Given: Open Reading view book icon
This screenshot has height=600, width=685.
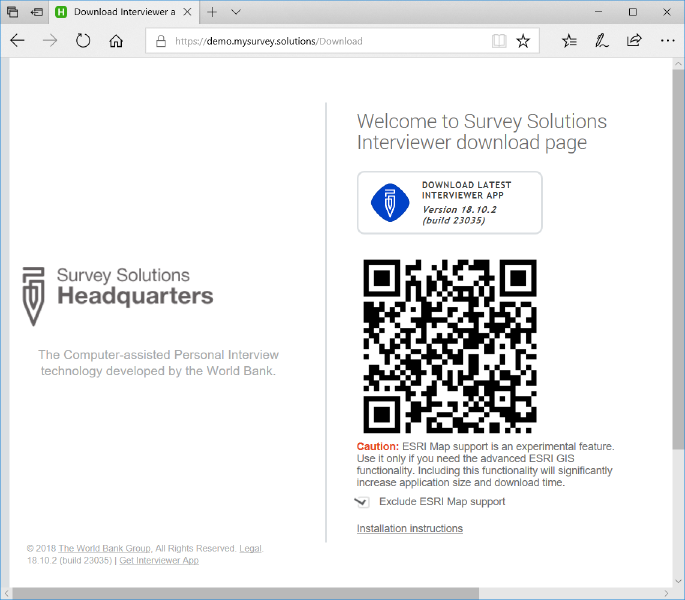Looking at the screenshot, I should click(x=498, y=41).
